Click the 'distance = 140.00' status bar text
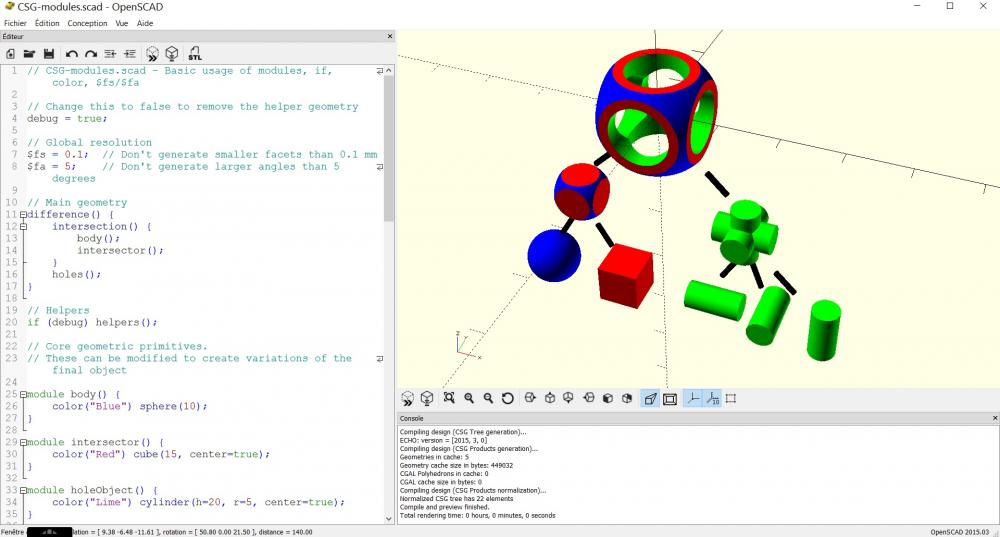 (285, 532)
